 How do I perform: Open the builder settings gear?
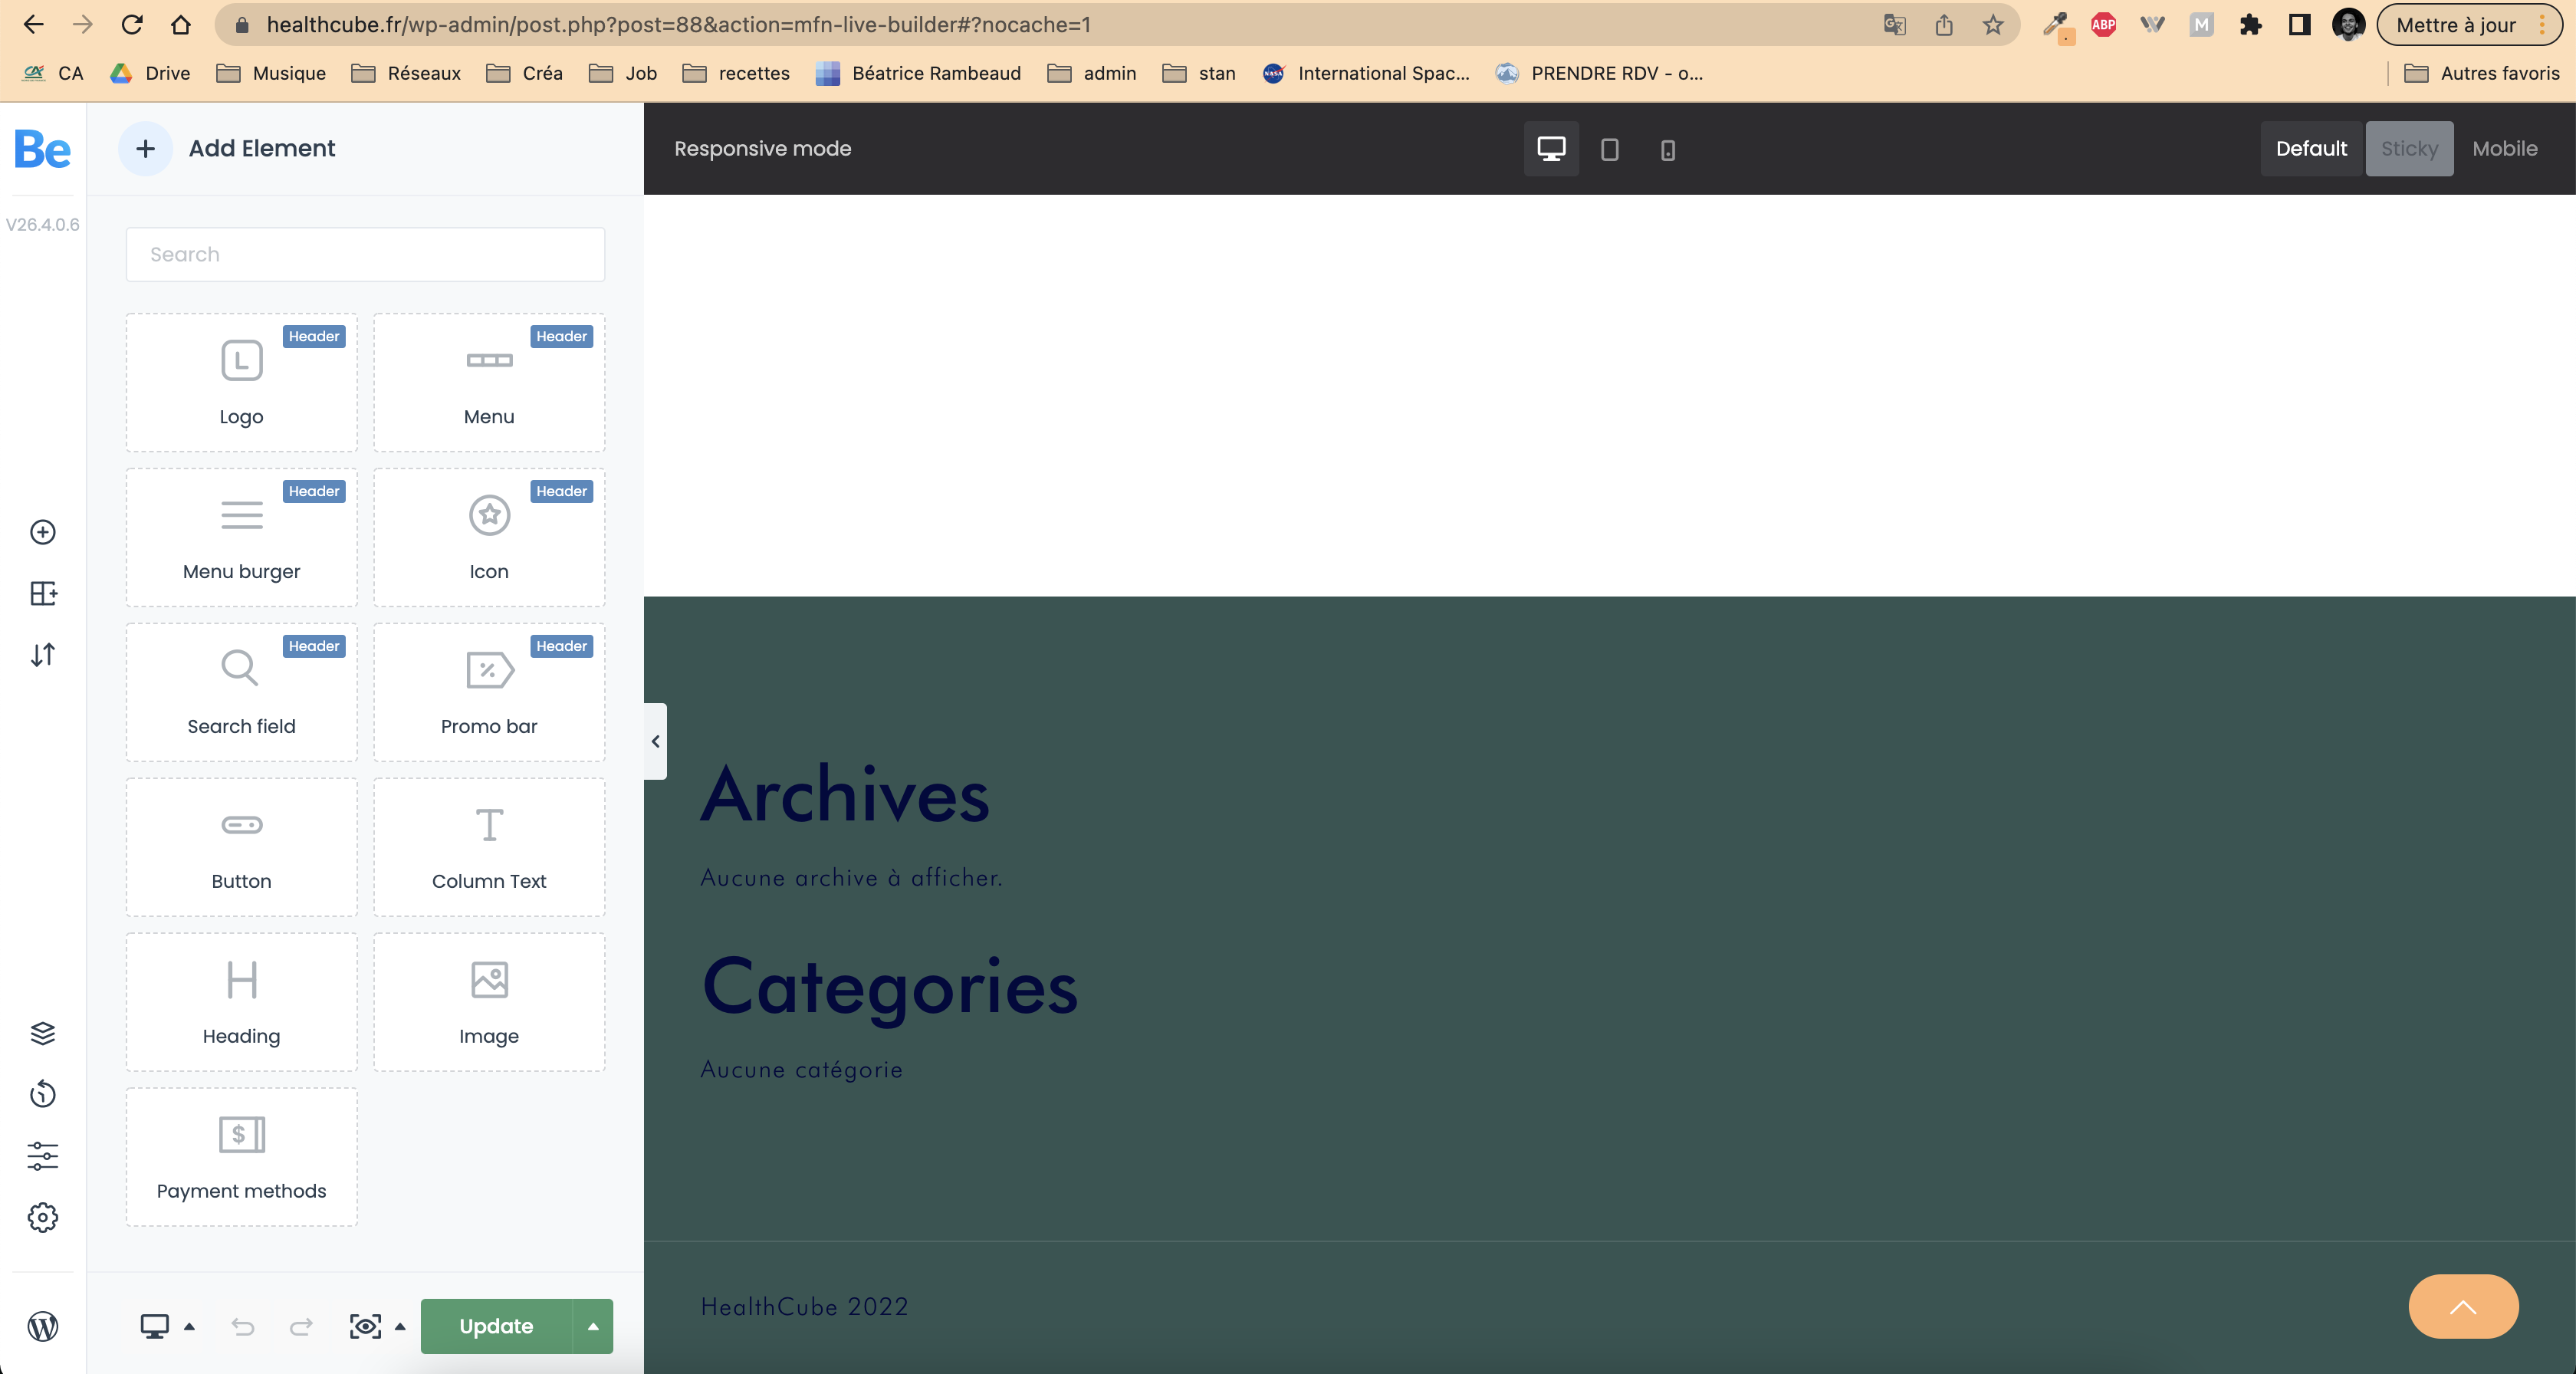point(43,1218)
